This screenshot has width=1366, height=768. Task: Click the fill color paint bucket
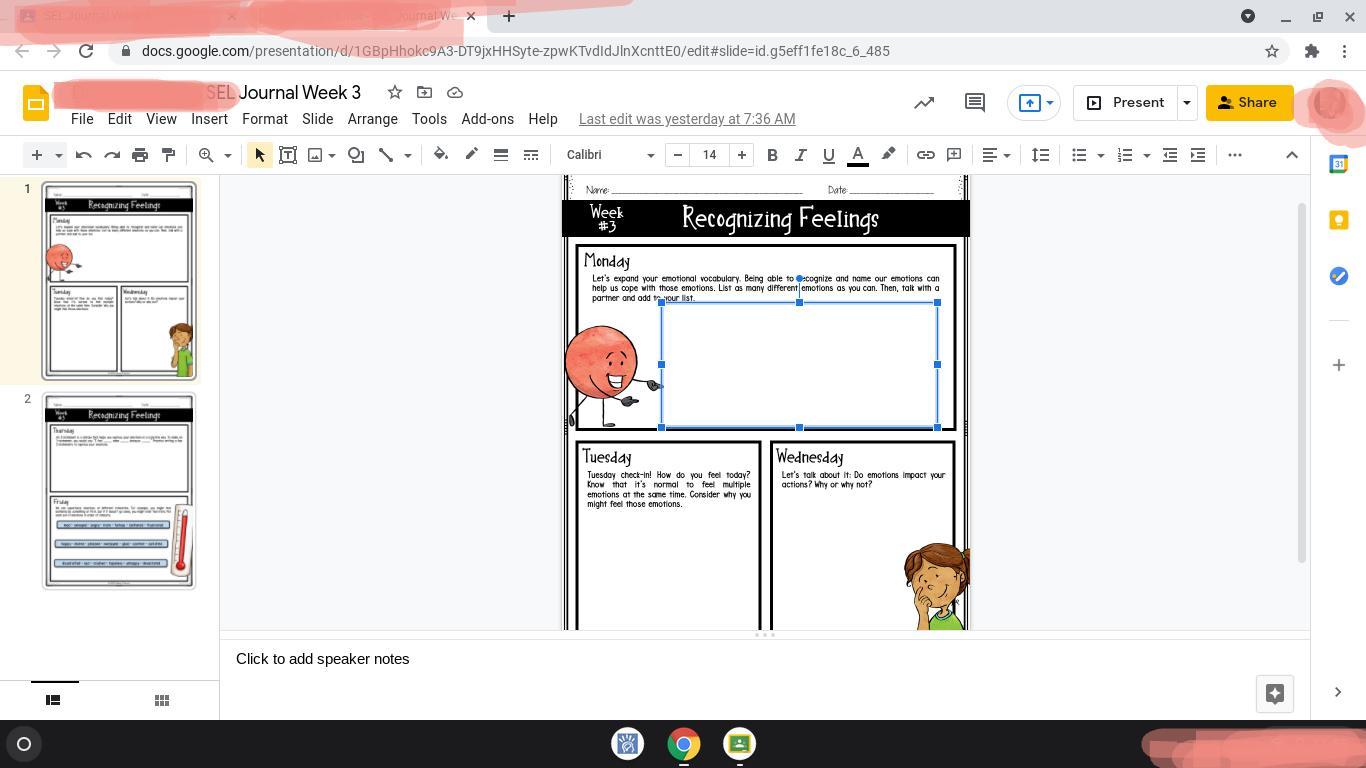pyautogui.click(x=441, y=155)
